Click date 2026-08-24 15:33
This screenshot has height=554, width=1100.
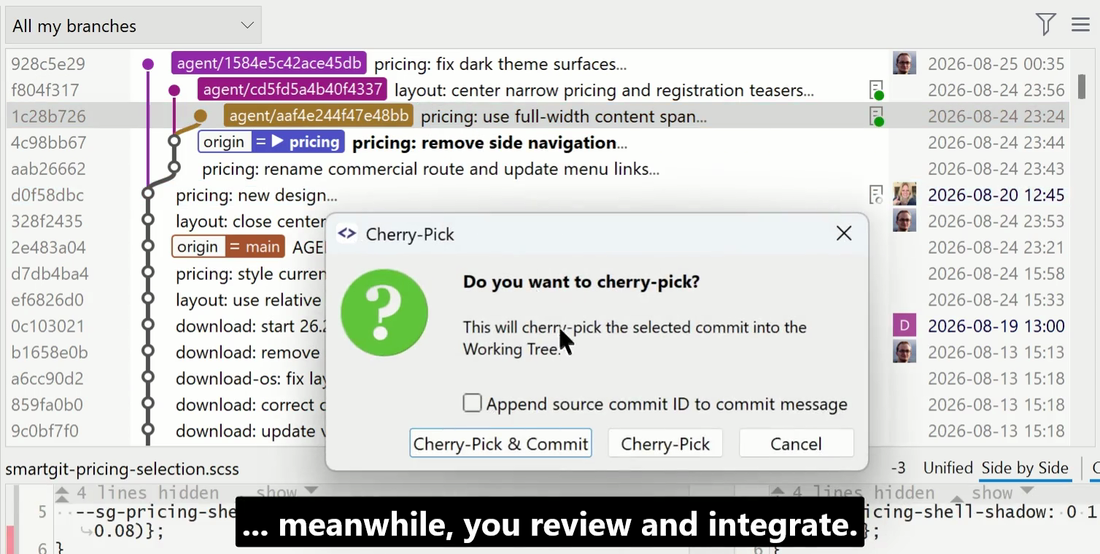[996, 299]
